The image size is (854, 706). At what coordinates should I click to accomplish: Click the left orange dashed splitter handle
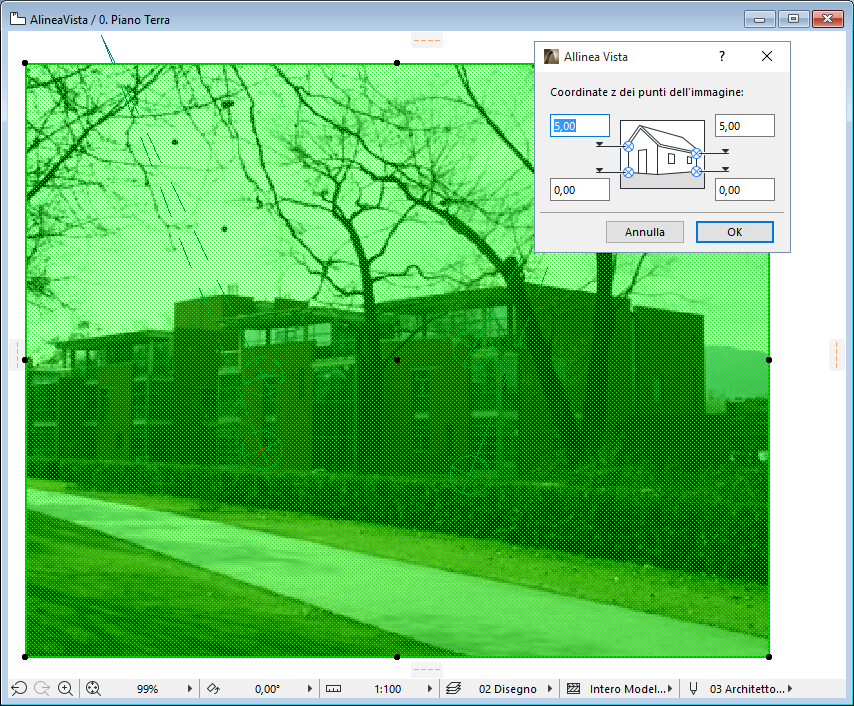pos(17,354)
